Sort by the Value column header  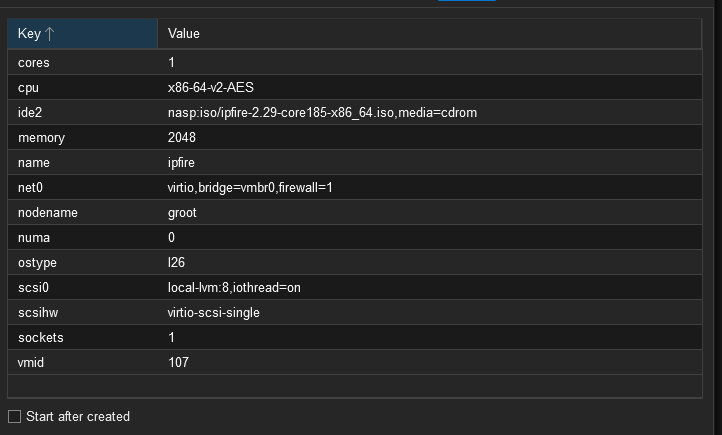(429, 34)
